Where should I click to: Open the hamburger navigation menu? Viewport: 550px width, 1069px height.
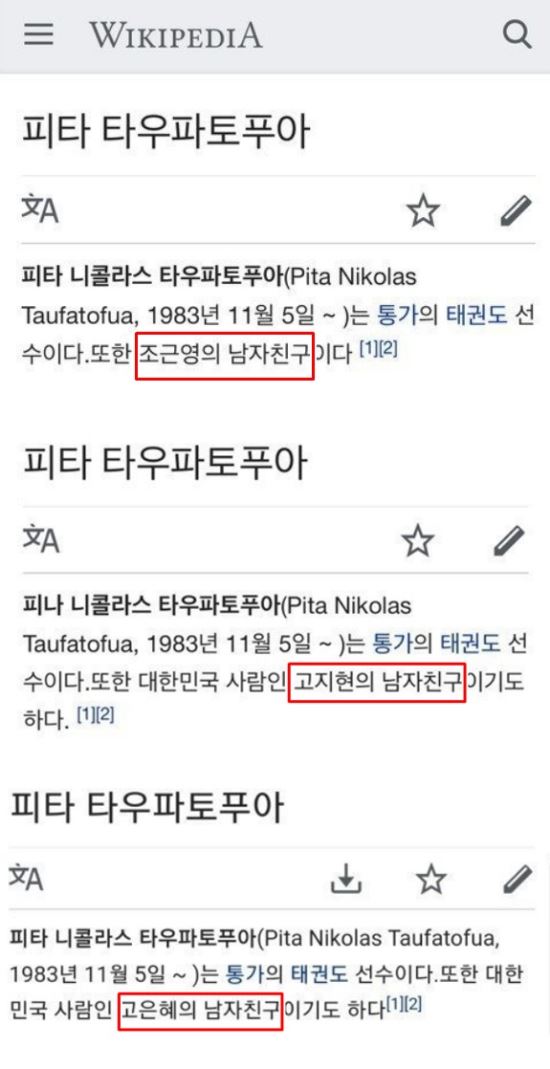(x=39, y=34)
